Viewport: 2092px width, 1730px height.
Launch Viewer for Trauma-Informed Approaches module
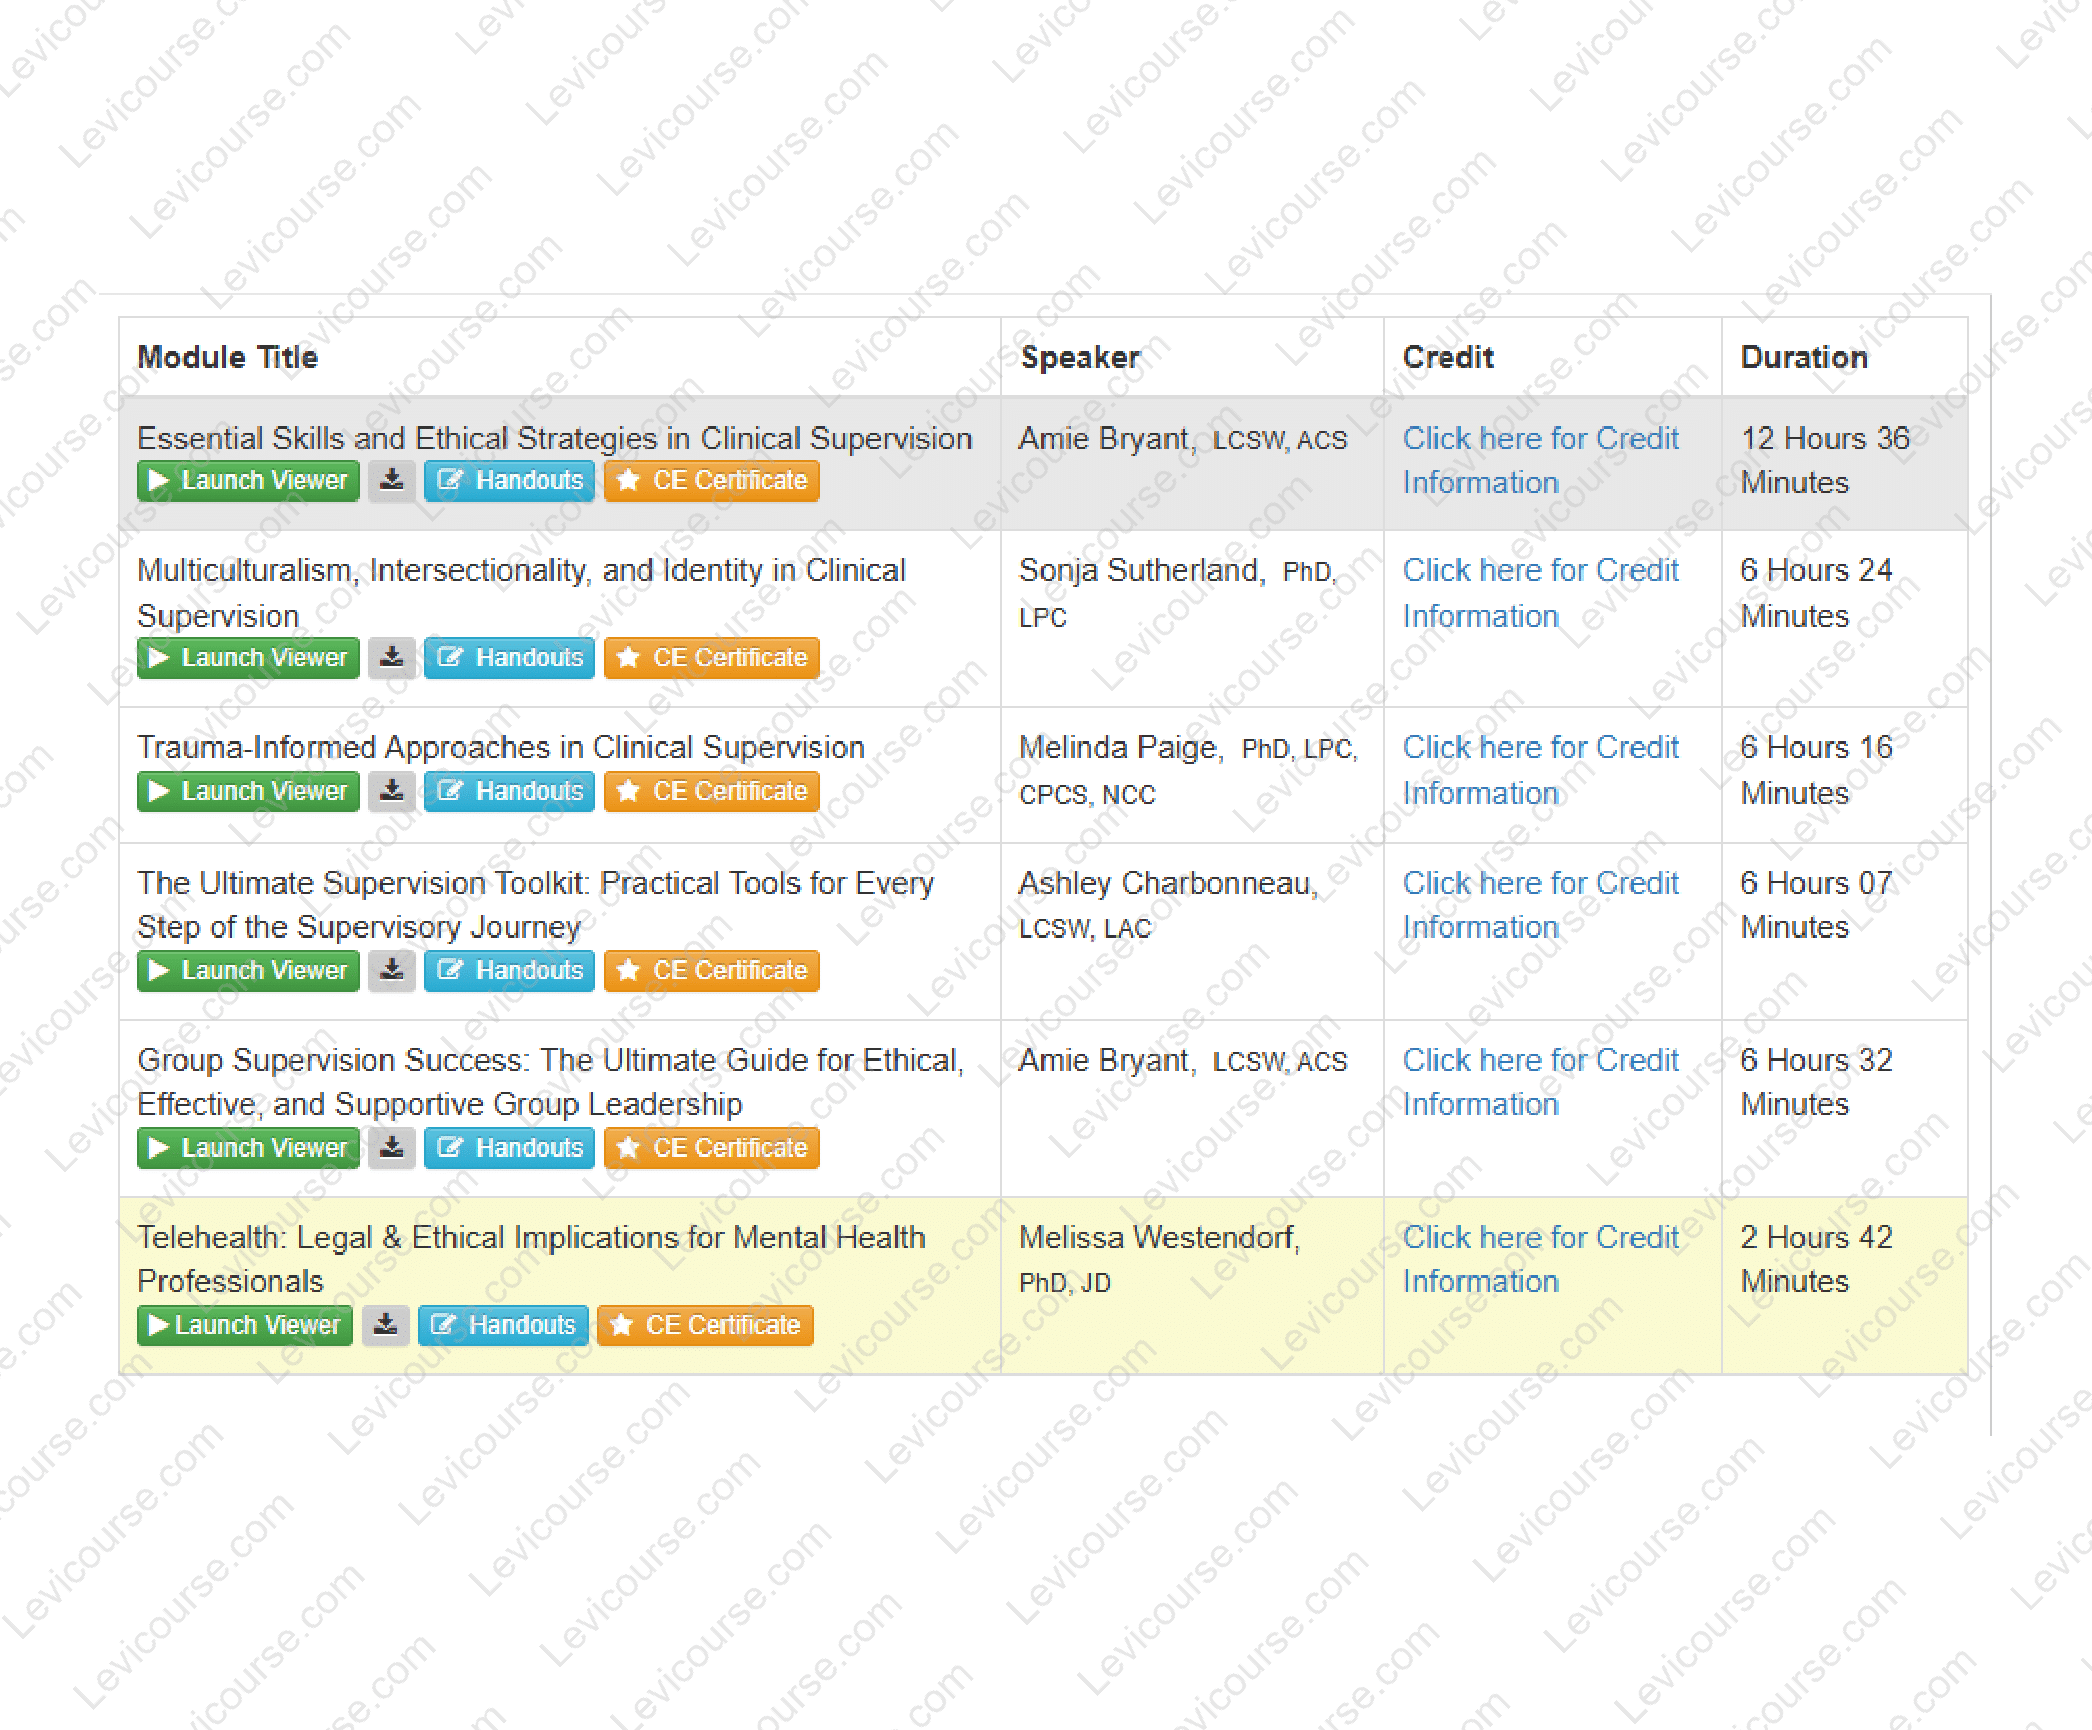point(248,792)
